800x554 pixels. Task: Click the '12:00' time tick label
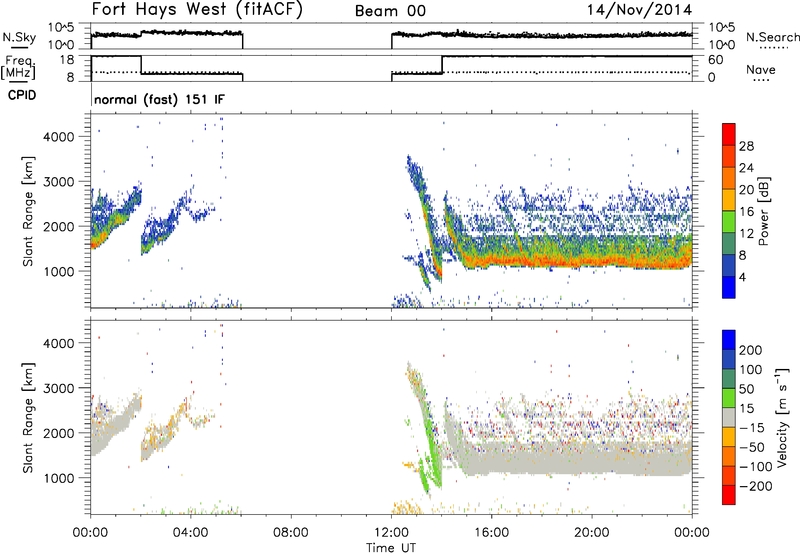(391, 533)
